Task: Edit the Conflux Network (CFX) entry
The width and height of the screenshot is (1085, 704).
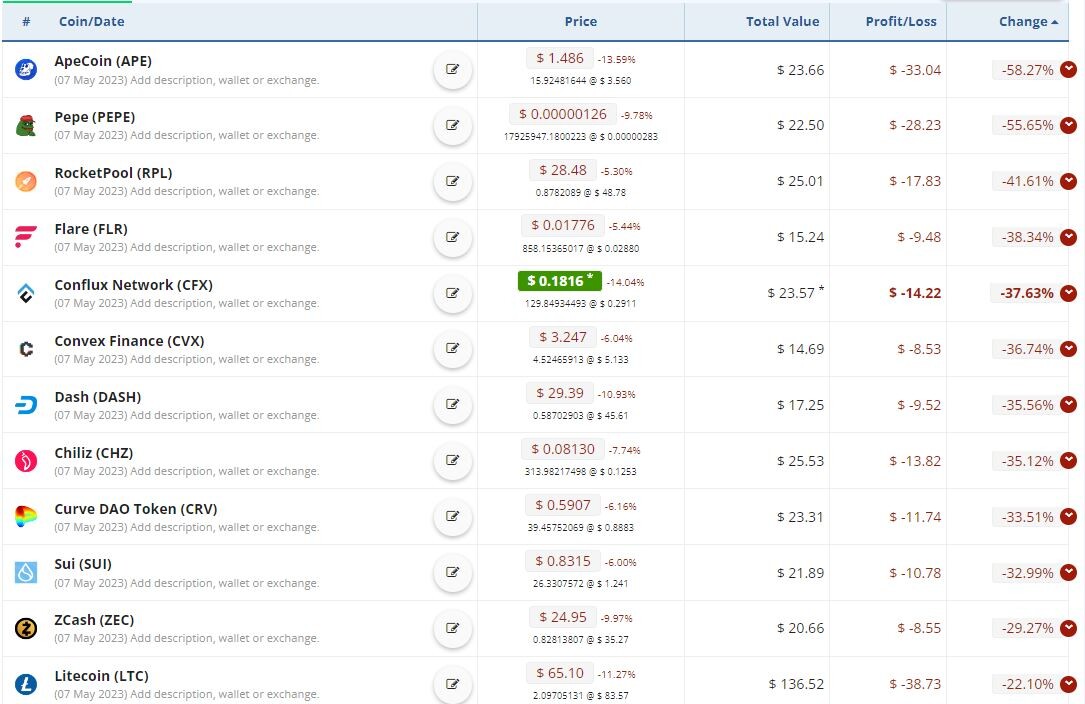Action: point(453,293)
